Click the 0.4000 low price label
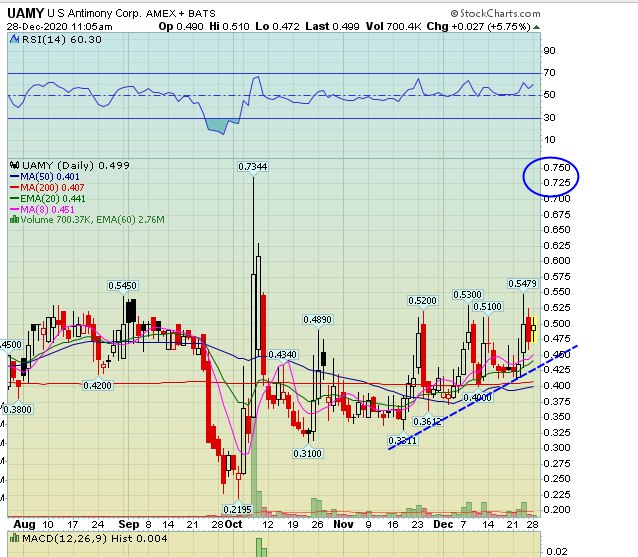 (x=477, y=398)
